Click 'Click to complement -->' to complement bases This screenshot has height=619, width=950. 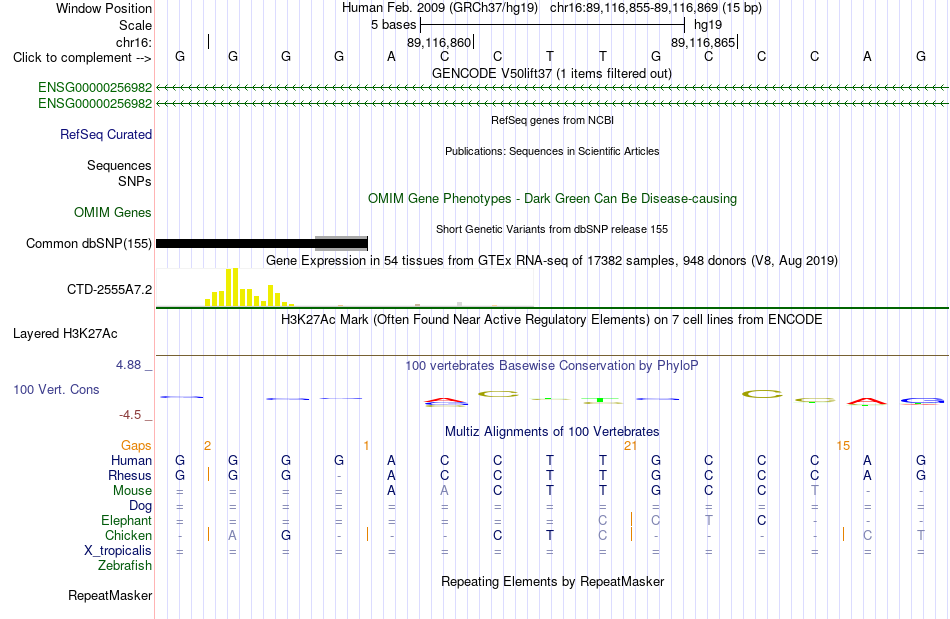[x=82, y=58]
